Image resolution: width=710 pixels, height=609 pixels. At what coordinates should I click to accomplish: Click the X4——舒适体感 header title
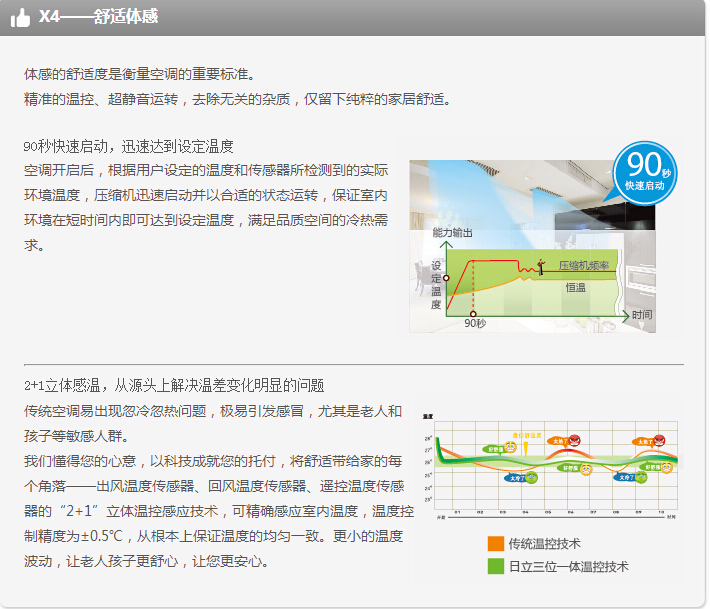[x=98, y=17]
